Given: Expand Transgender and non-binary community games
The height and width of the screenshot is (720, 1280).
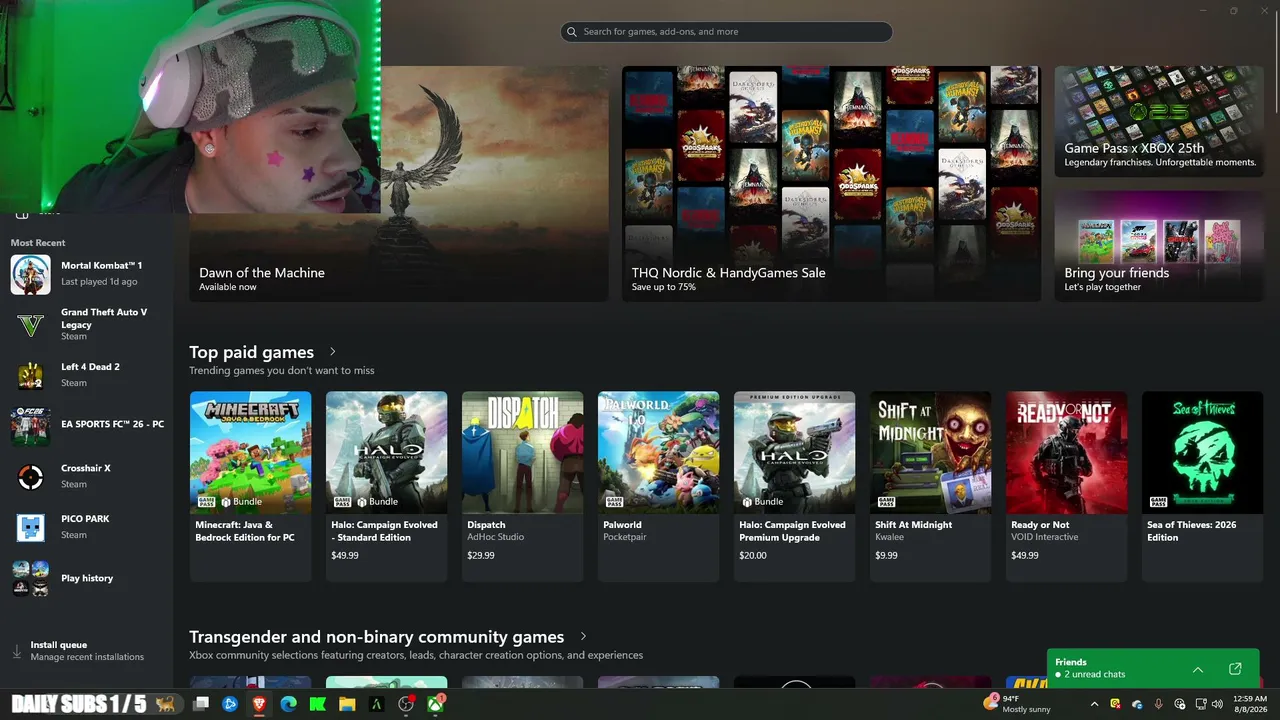Looking at the screenshot, I should [583, 637].
